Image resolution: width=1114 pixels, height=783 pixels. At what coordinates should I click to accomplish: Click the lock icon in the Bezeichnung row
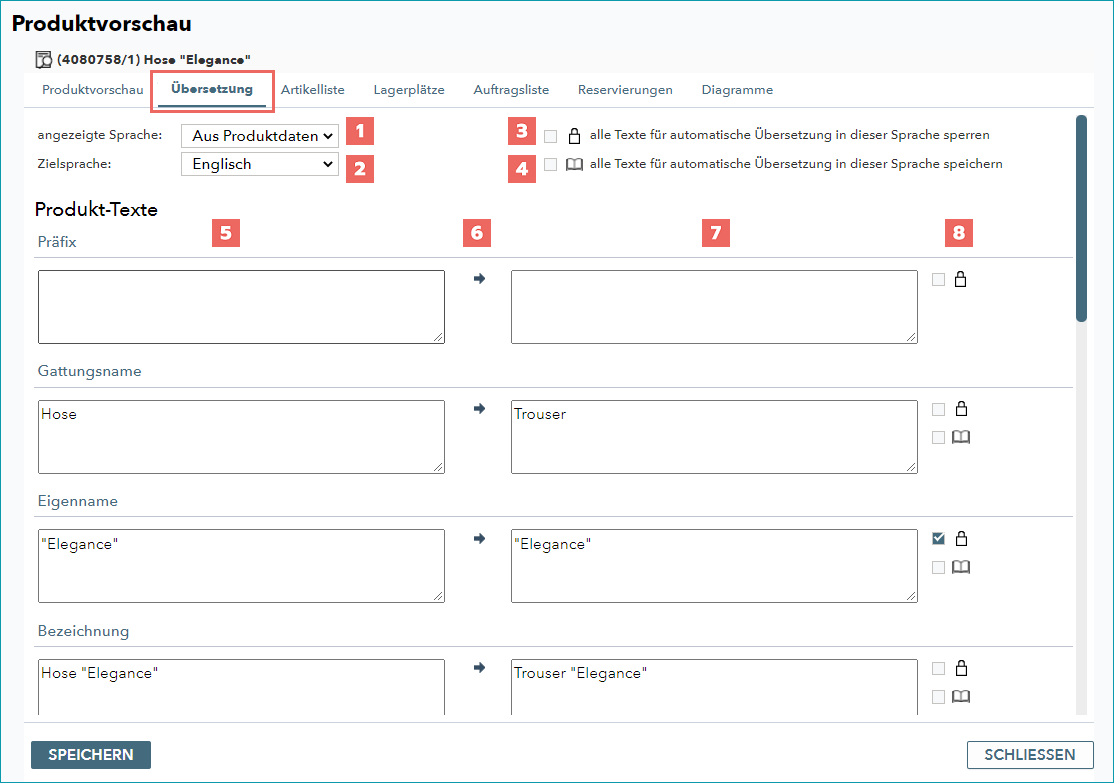tap(961, 668)
